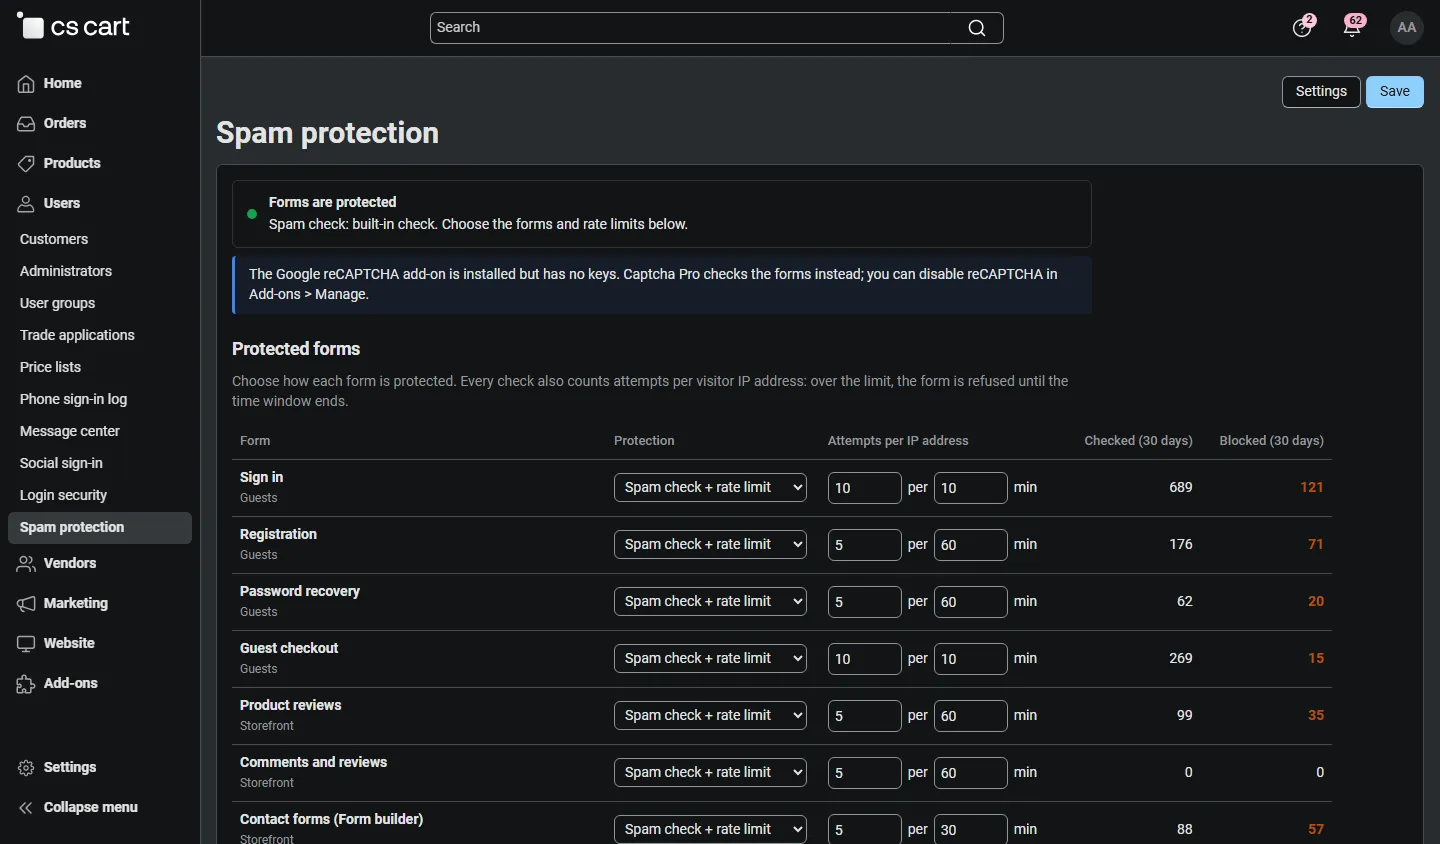This screenshot has width=1440, height=844.
Task: Open the Price lists link
Action: click(50, 367)
